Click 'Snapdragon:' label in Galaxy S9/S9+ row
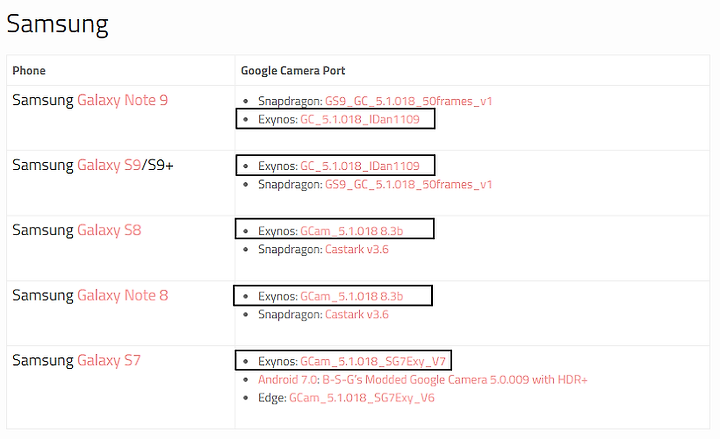The width and height of the screenshot is (720, 439). (290, 185)
